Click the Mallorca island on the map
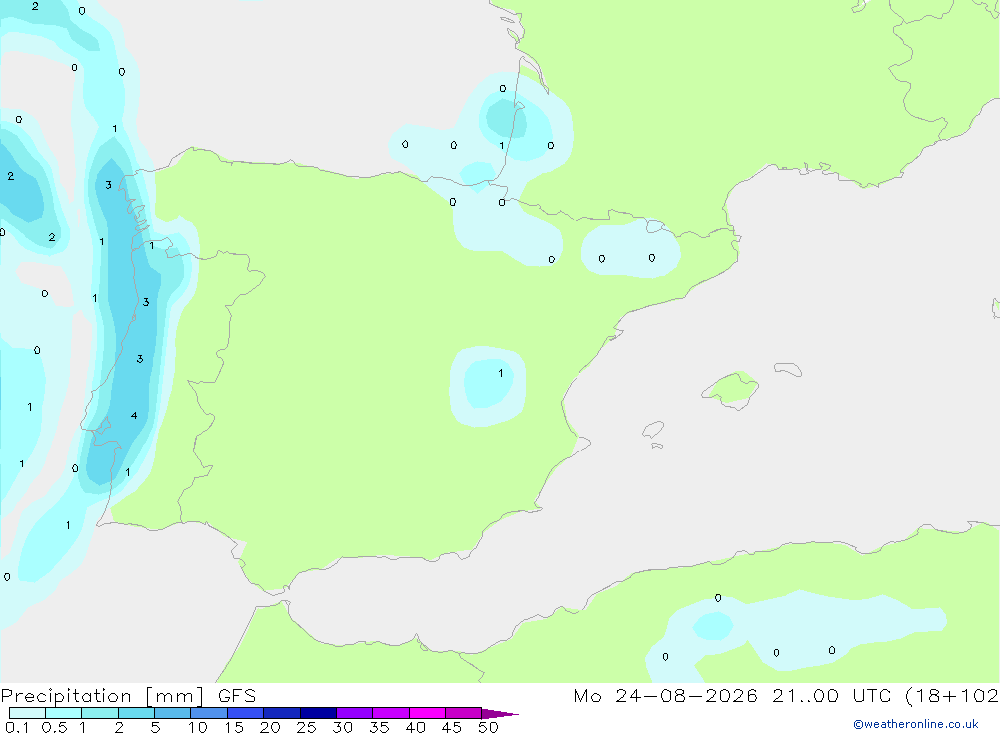1000x733 pixels. click(x=731, y=389)
